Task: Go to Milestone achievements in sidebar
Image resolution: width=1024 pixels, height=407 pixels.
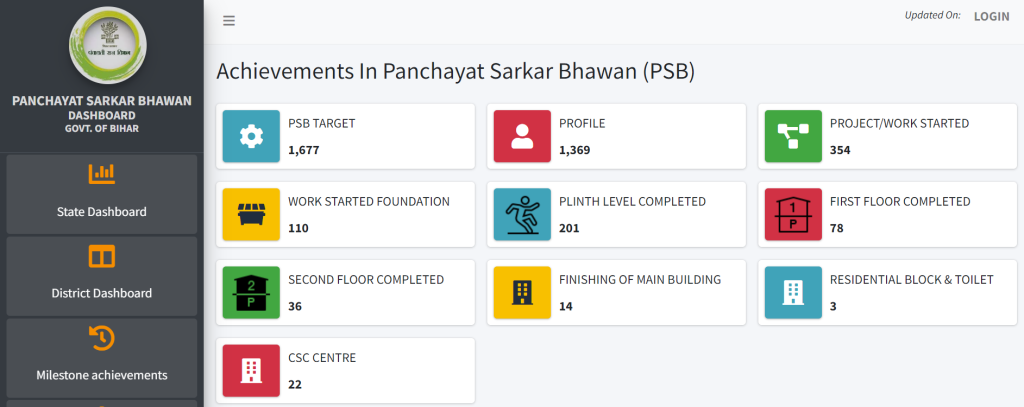Action: coord(101,357)
